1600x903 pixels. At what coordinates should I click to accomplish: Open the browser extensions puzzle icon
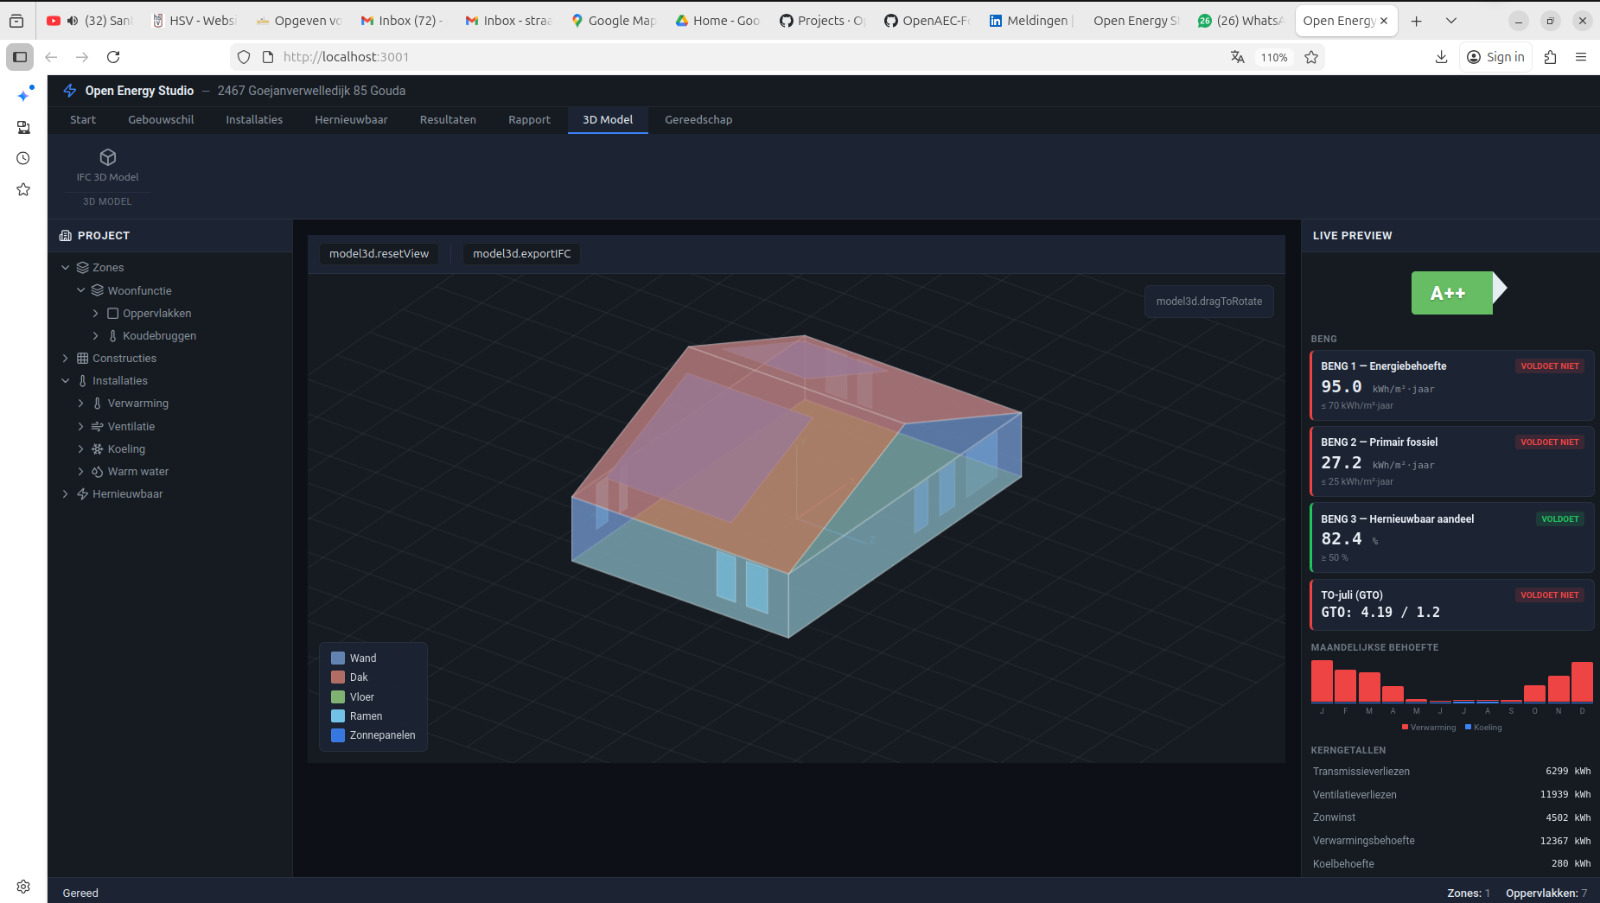click(x=1550, y=57)
